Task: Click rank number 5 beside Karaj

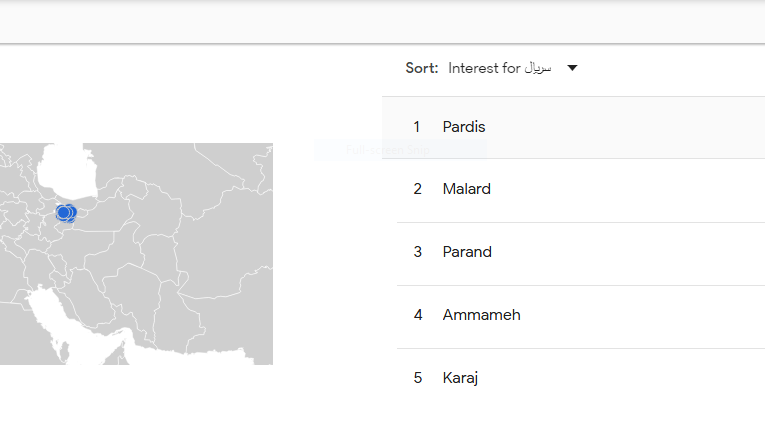Action: pos(417,378)
